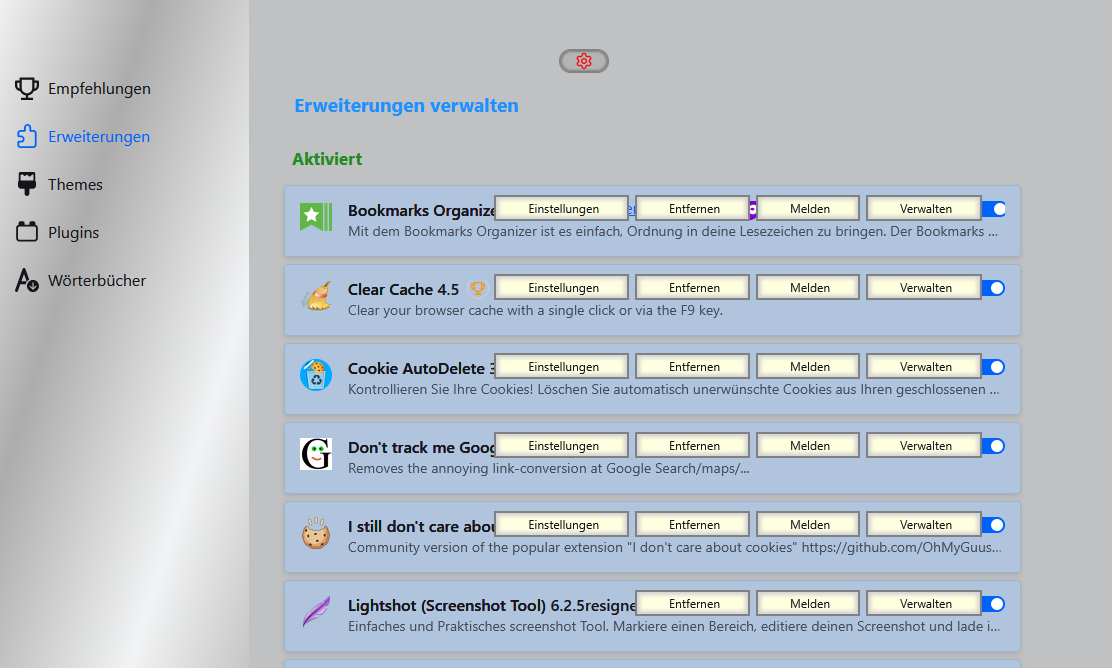Click Verwalten for I still don't care
The width and height of the screenshot is (1112, 668).
(924, 525)
